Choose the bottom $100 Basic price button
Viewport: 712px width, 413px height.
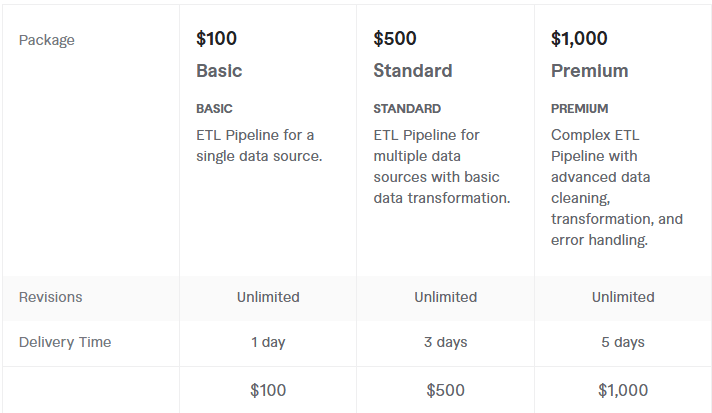click(268, 390)
